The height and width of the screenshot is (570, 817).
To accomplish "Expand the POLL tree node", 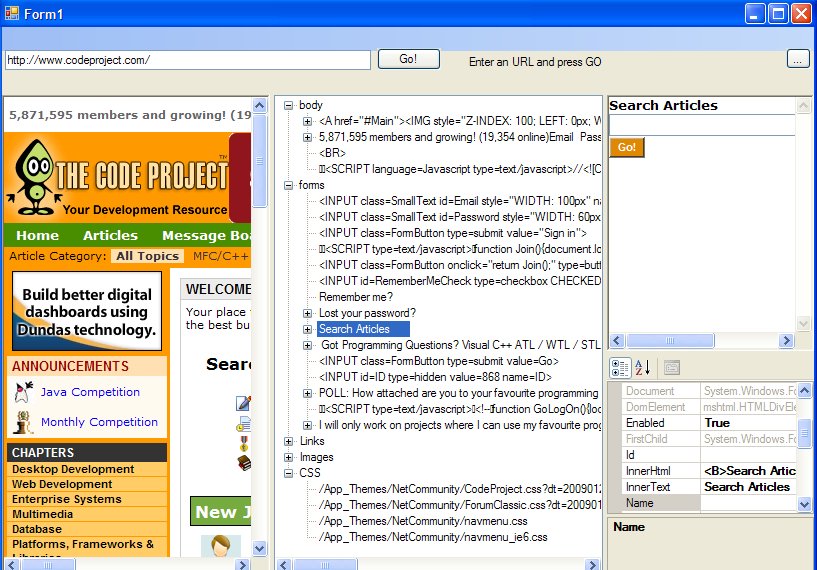I will point(307,393).
